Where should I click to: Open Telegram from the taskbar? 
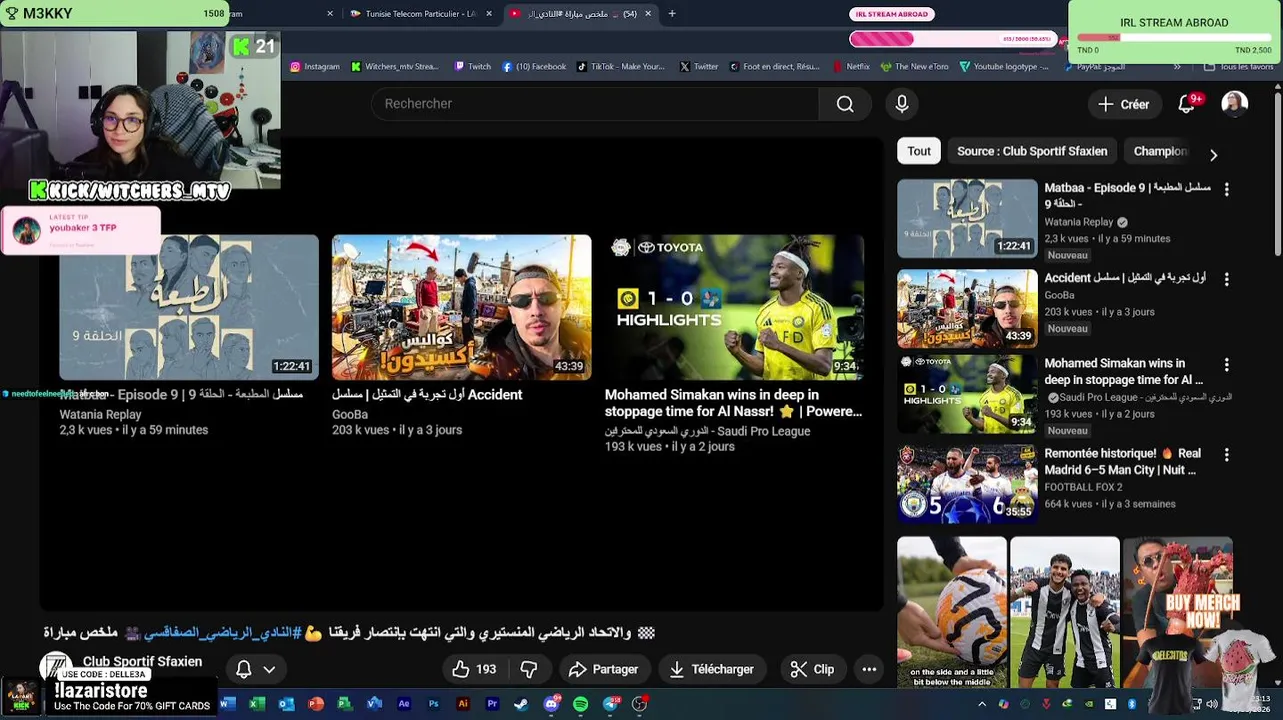click(611, 704)
